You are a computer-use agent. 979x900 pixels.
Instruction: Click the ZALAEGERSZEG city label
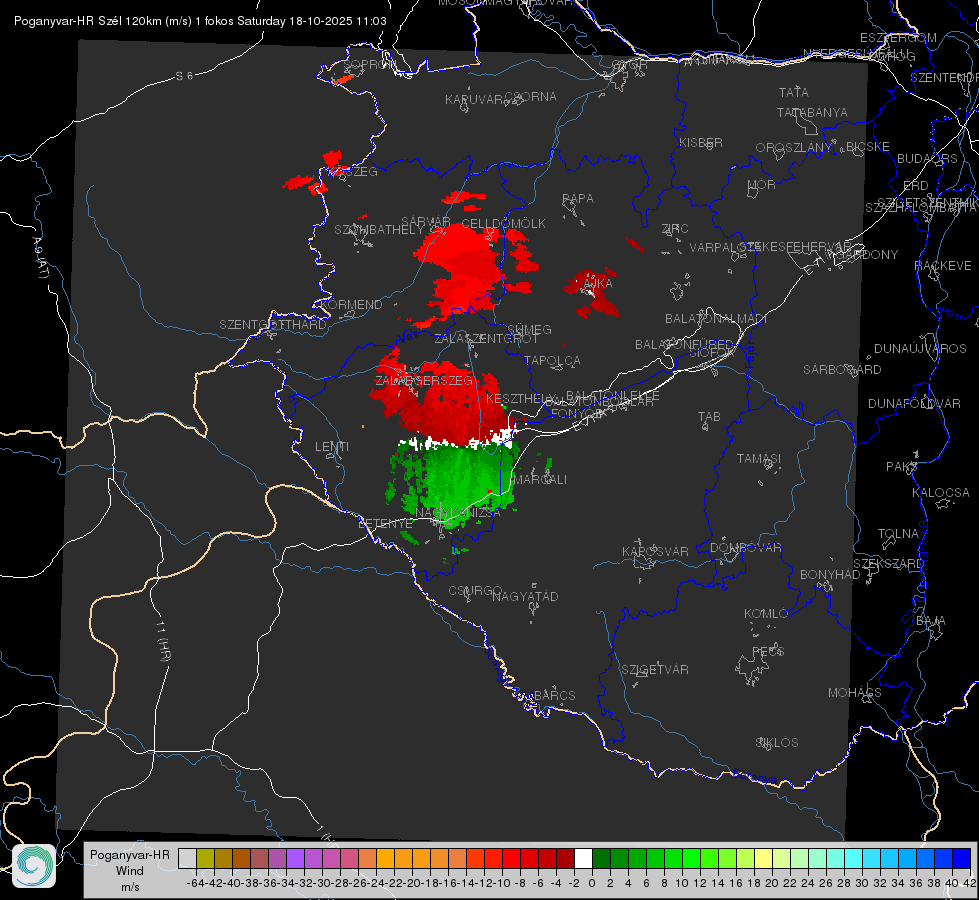pyautogui.click(x=424, y=380)
